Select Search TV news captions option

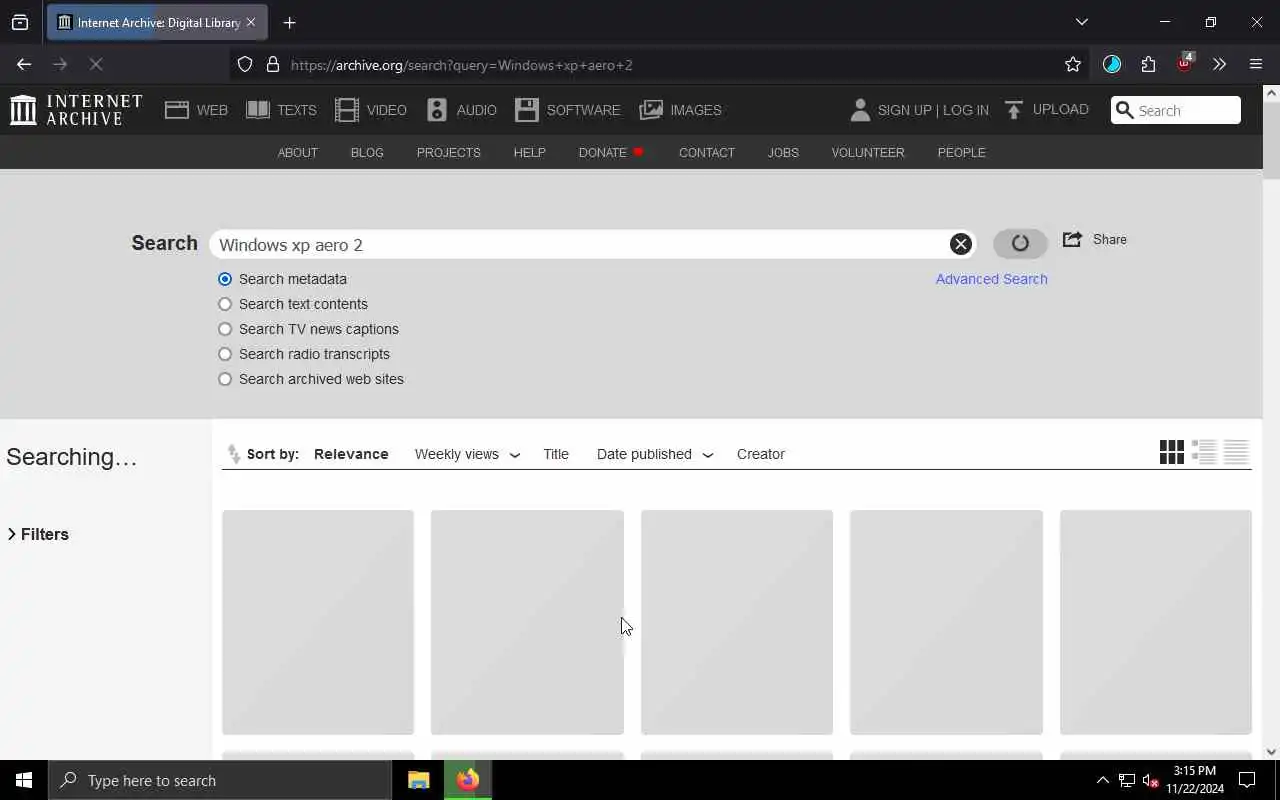[225, 329]
